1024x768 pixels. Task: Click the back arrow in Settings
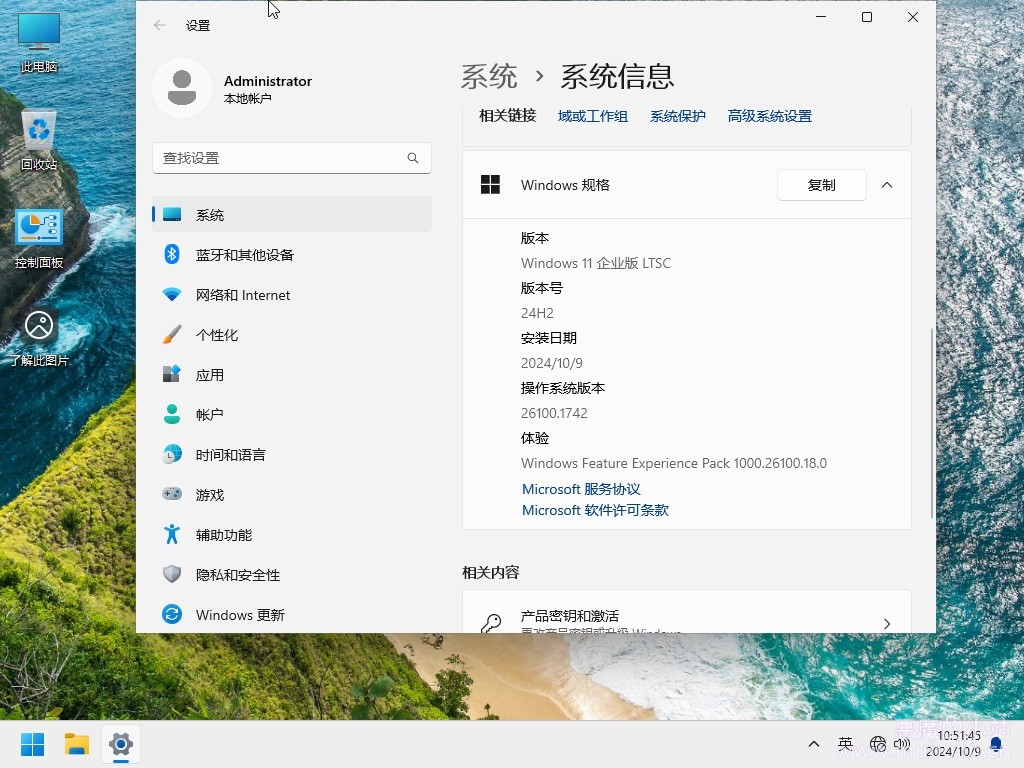coord(159,25)
